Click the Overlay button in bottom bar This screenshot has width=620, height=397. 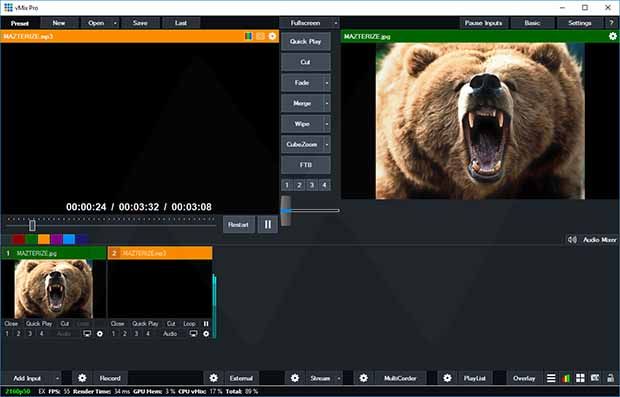pos(524,378)
